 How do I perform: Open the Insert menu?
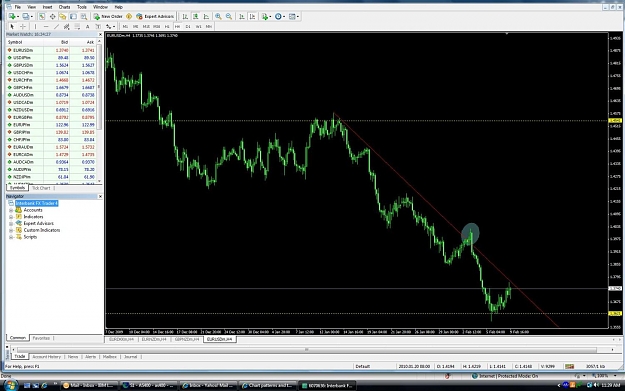tap(47, 7)
